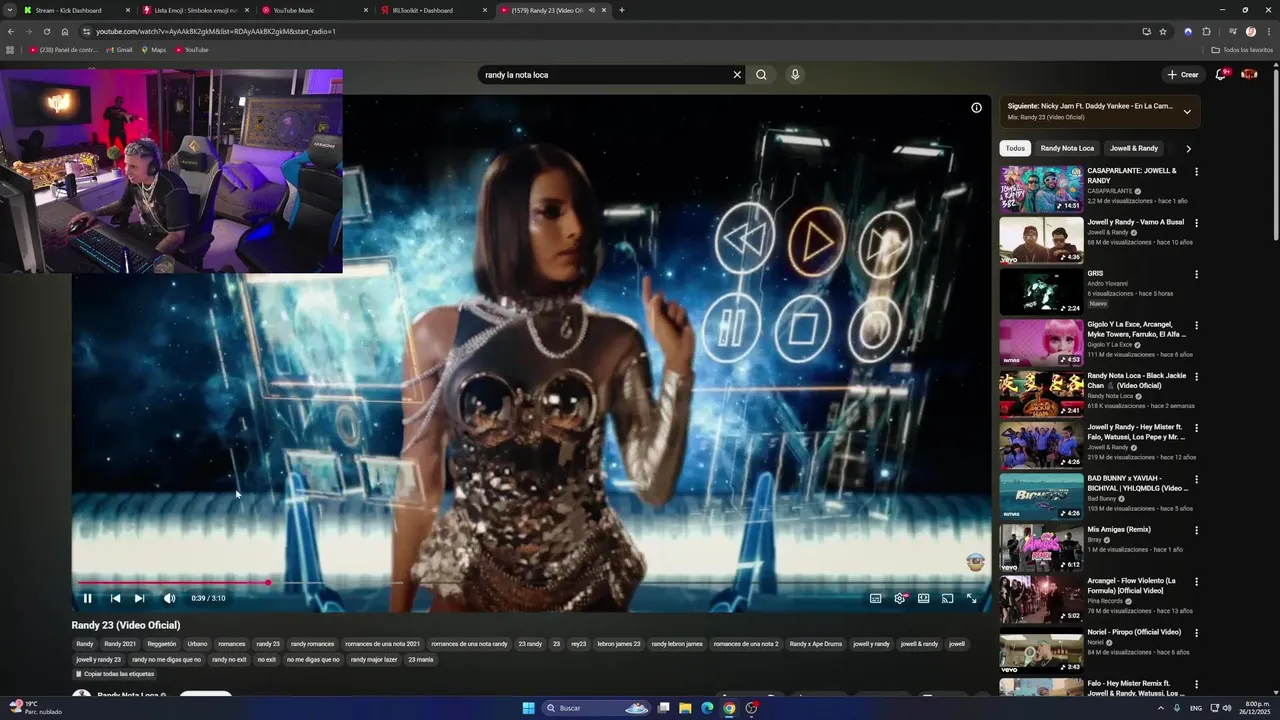This screenshot has width=1280, height=720.
Task: Open a new browser tab
Action: 622,10
